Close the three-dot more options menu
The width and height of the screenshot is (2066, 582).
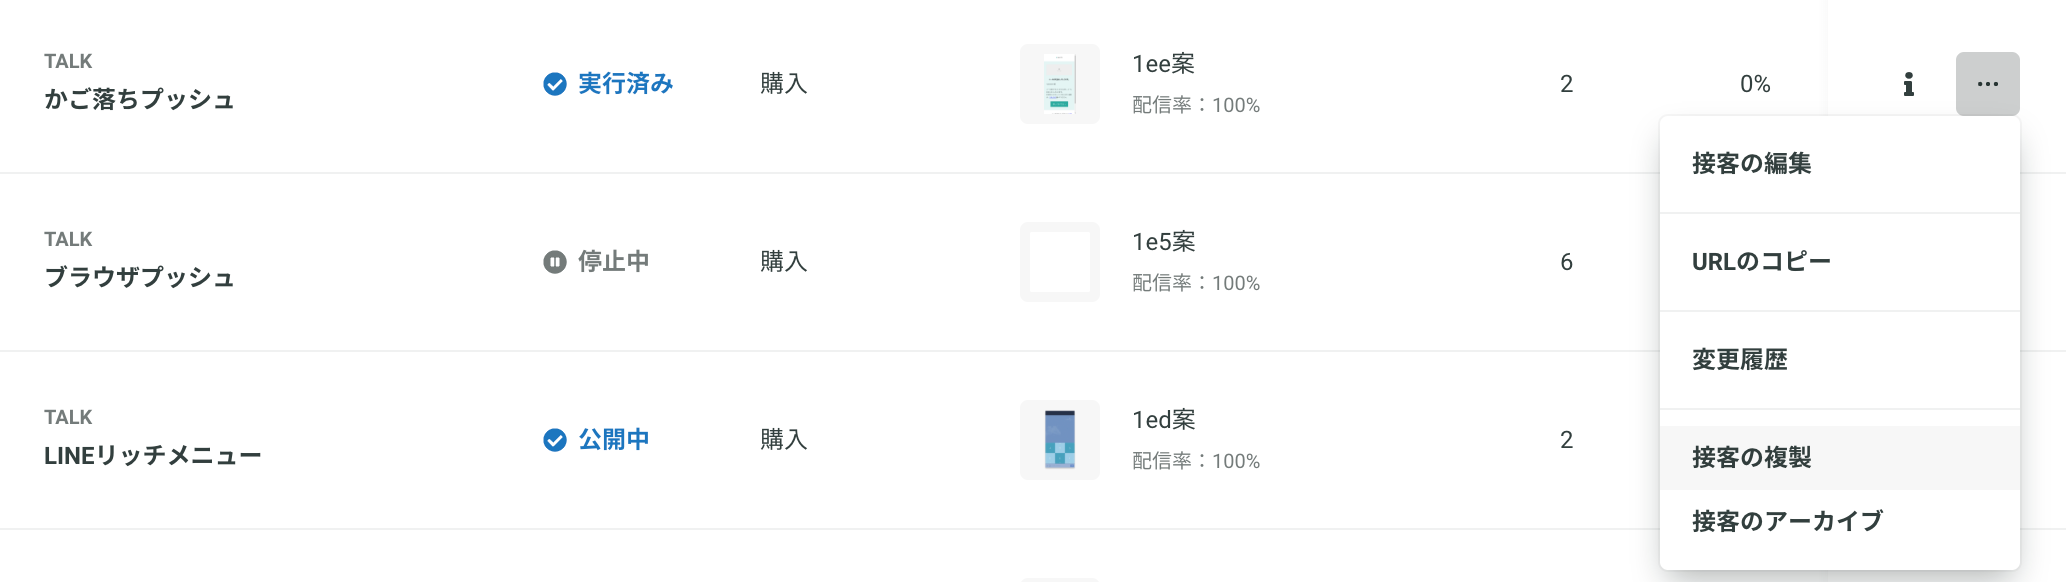[x=1987, y=84]
